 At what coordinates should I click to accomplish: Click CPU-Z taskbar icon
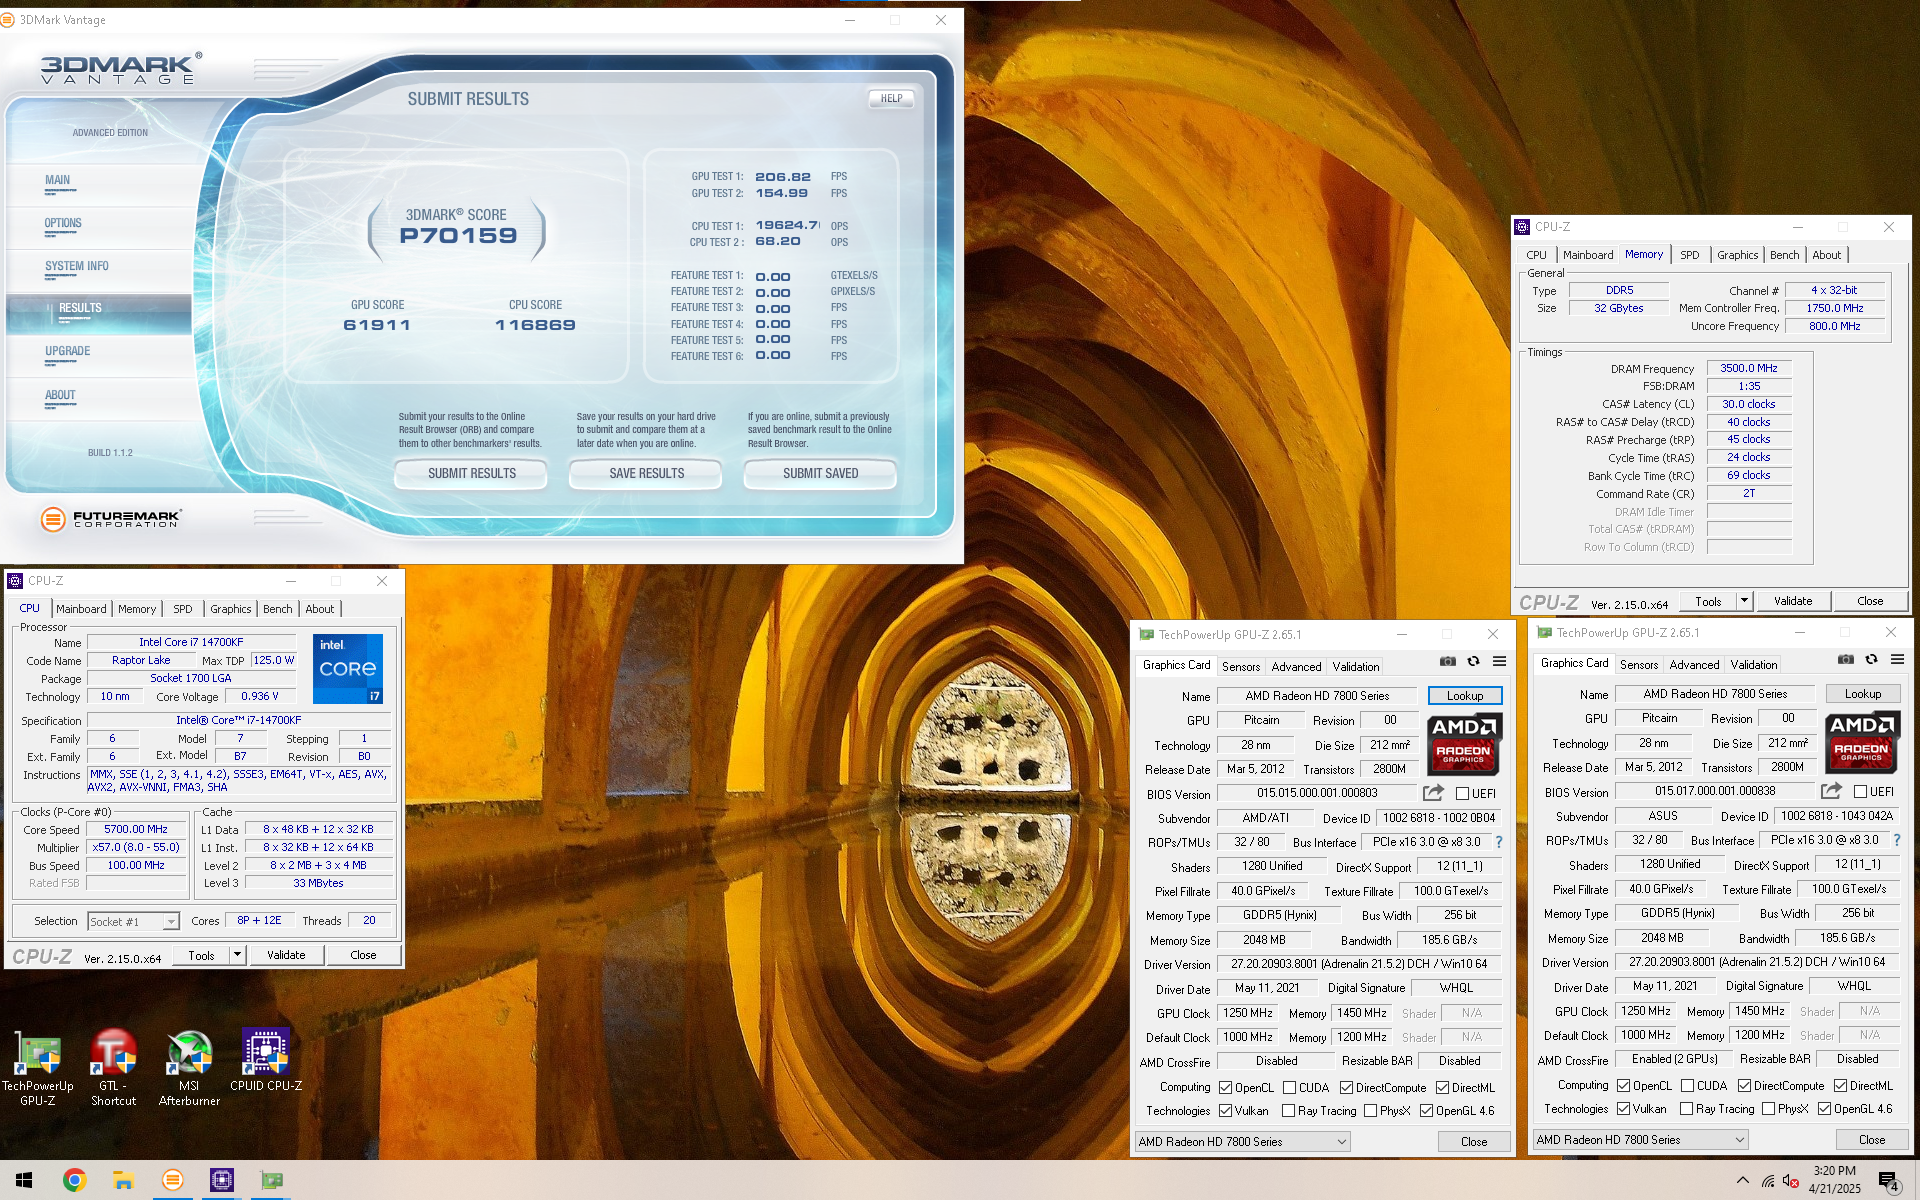pyautogui.click(x=221, y=1180)
